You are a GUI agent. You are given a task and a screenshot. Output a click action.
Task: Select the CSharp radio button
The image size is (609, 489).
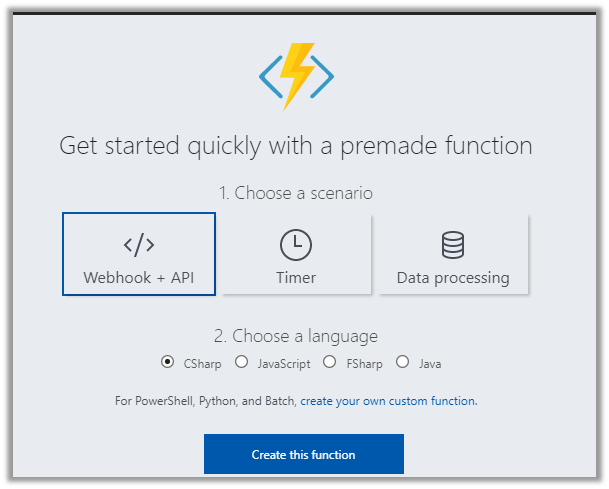point(167,362)
